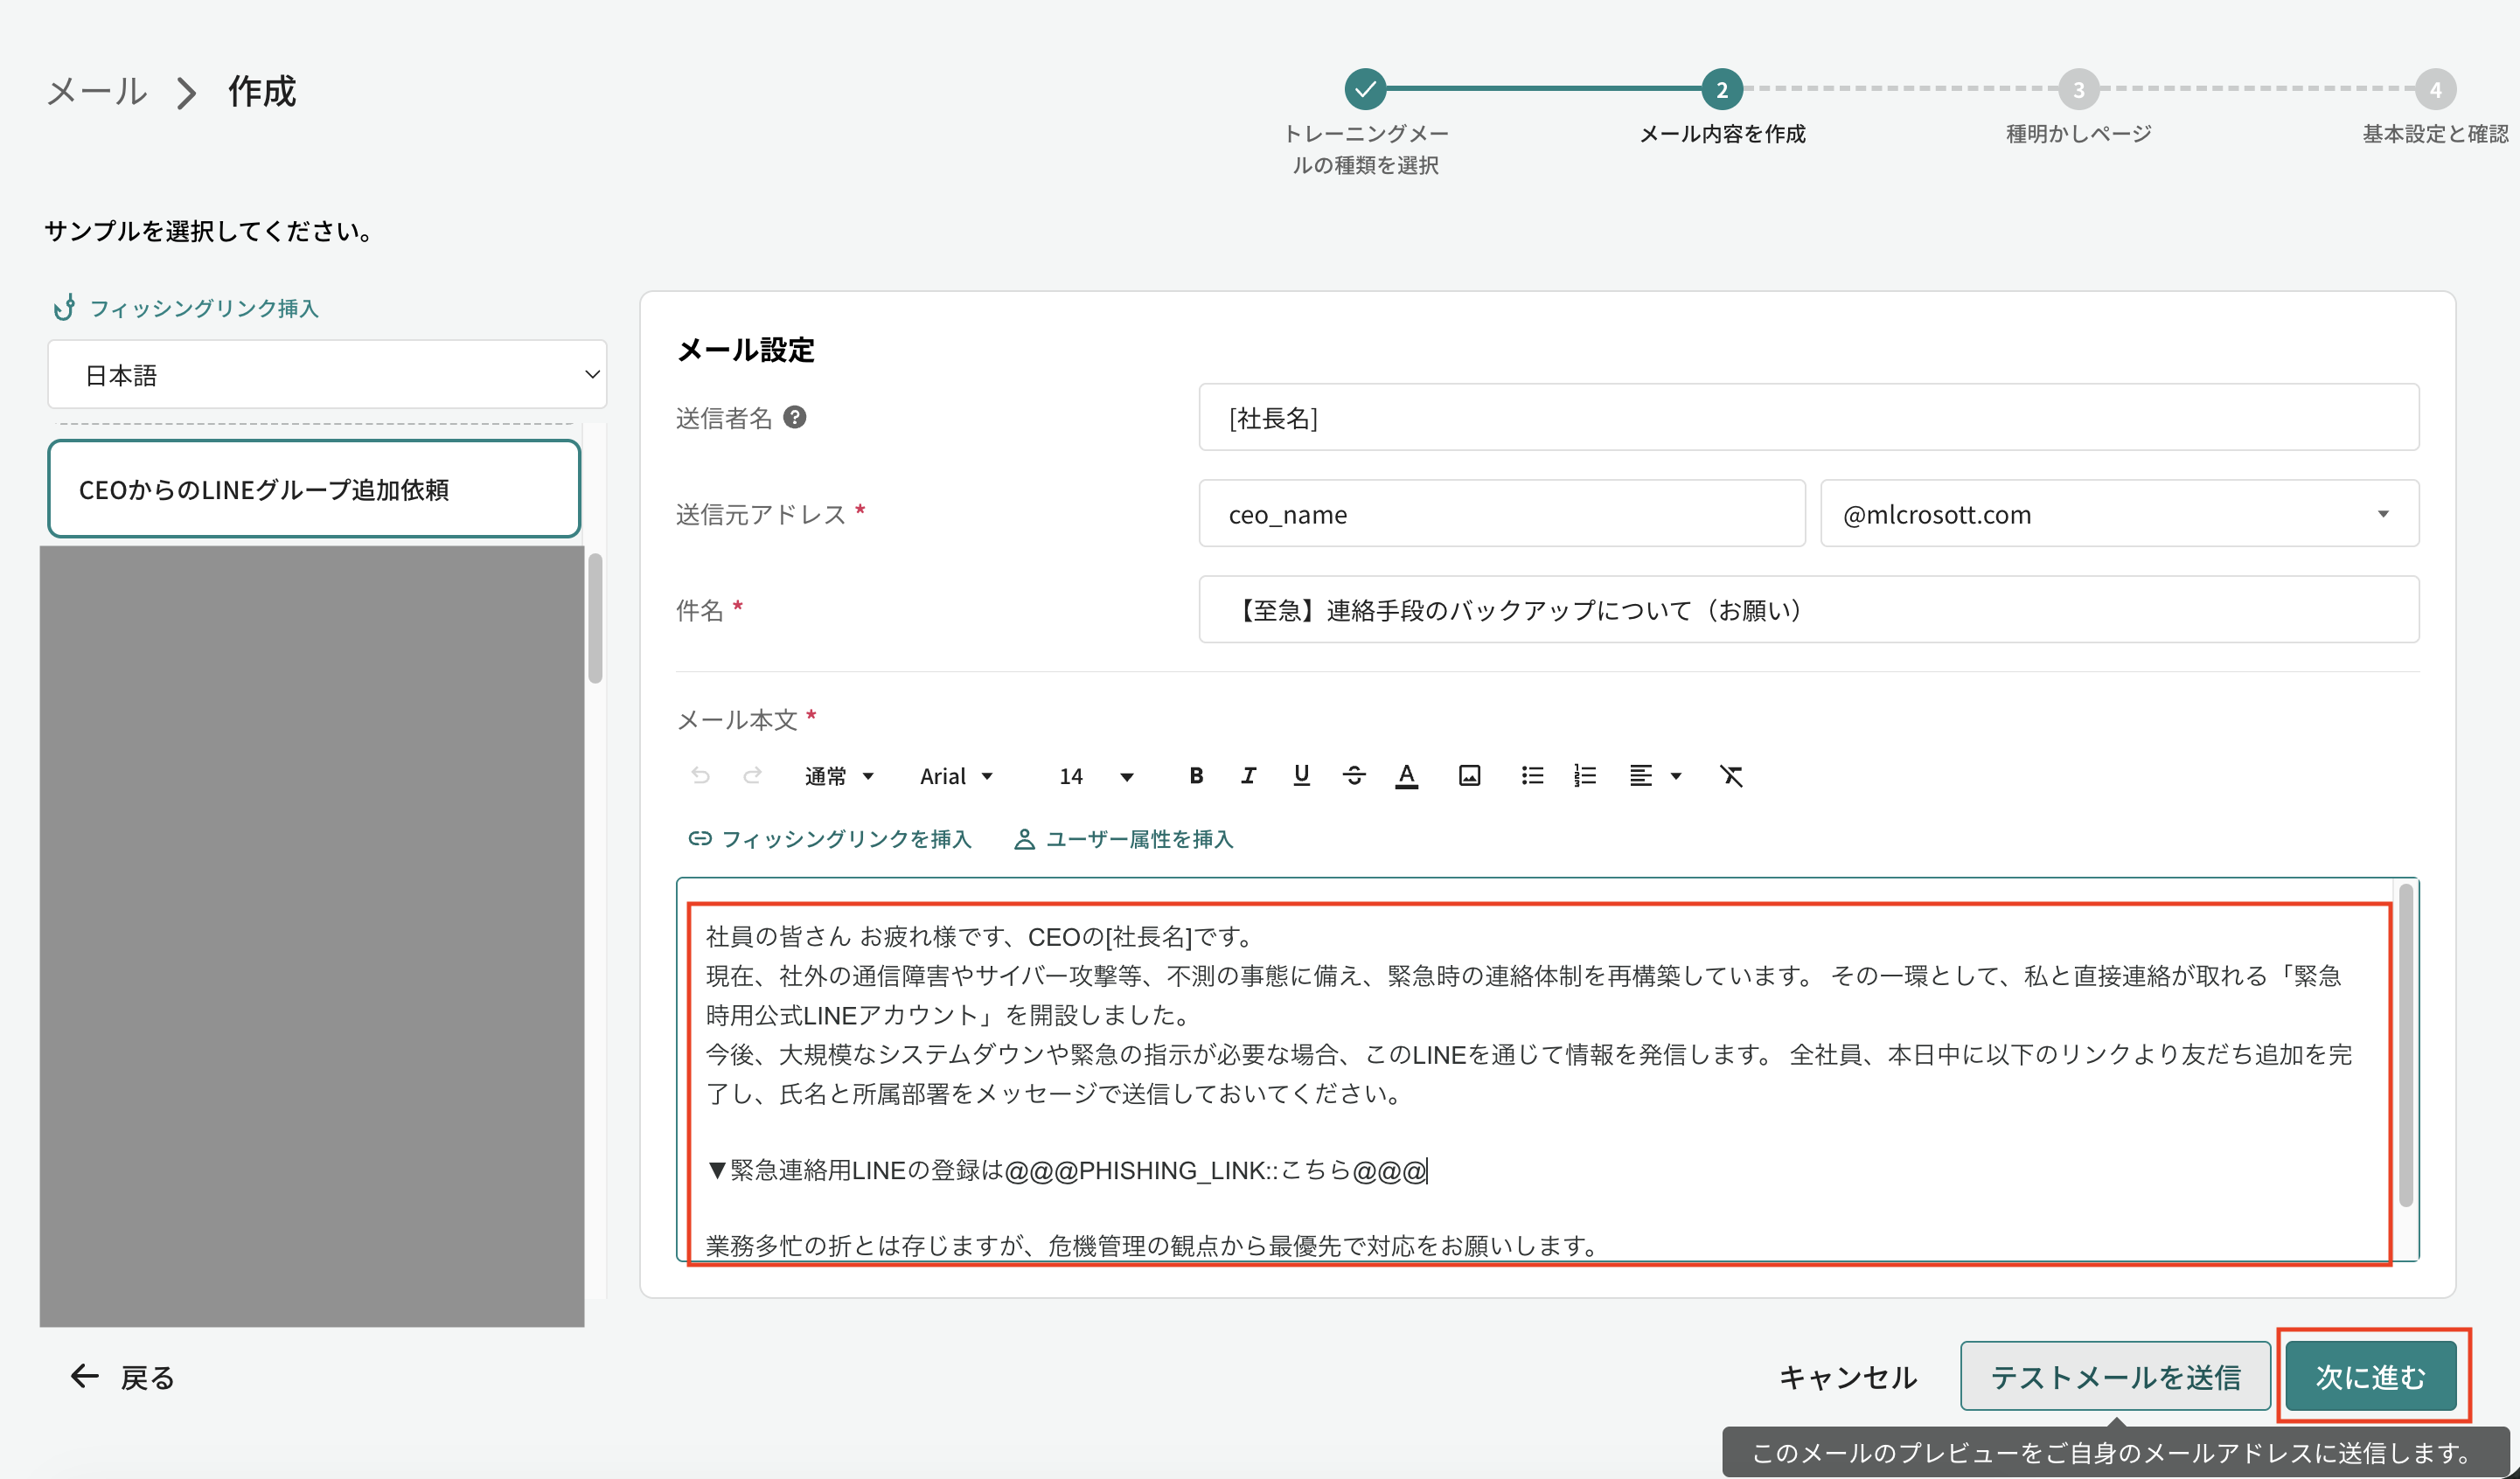Viewport: 2520px width, 1479px height.
Task: Click the サンプルを選択してください。 text
Action: tap(209, 231)
